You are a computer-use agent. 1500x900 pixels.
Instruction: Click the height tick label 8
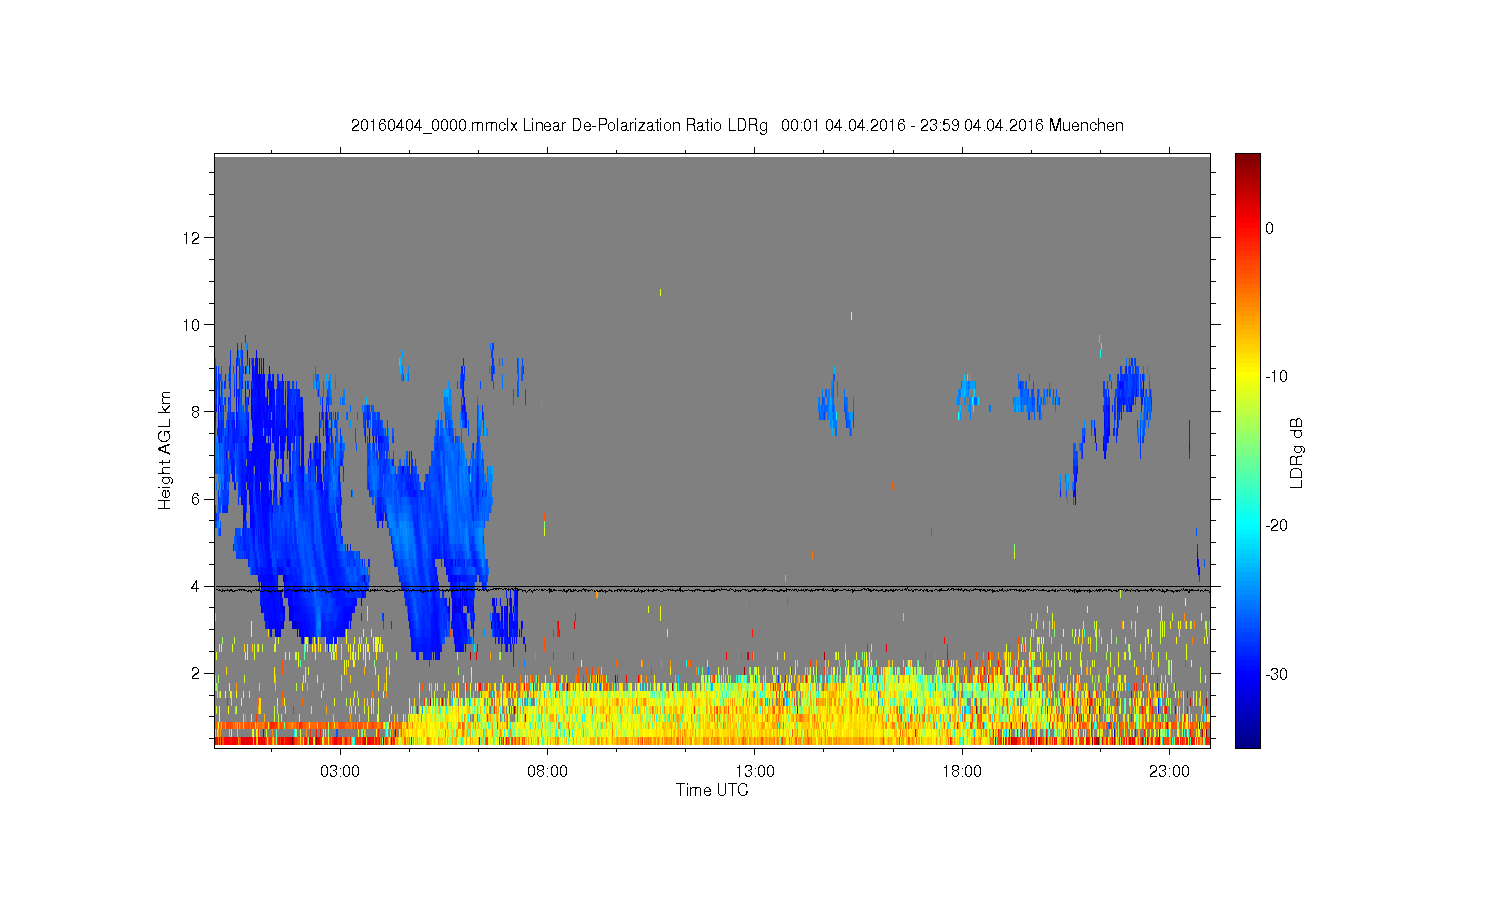(197, 411)
